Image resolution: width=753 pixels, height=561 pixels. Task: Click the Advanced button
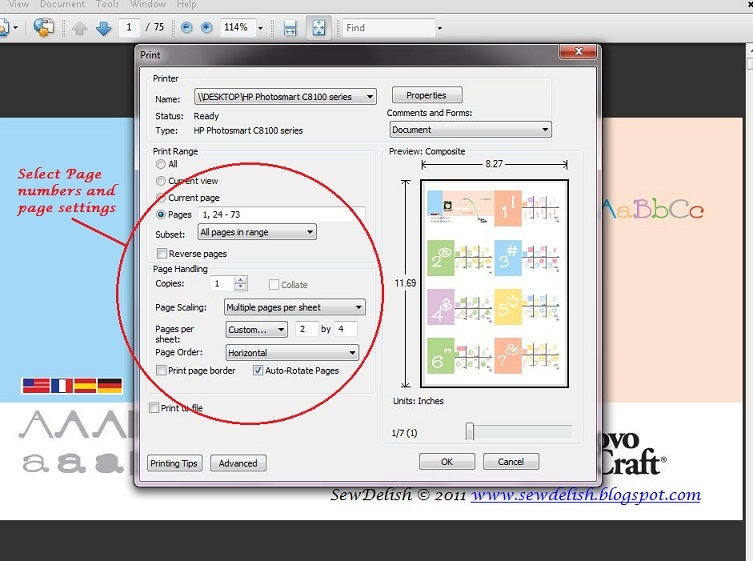click(238, 463)
